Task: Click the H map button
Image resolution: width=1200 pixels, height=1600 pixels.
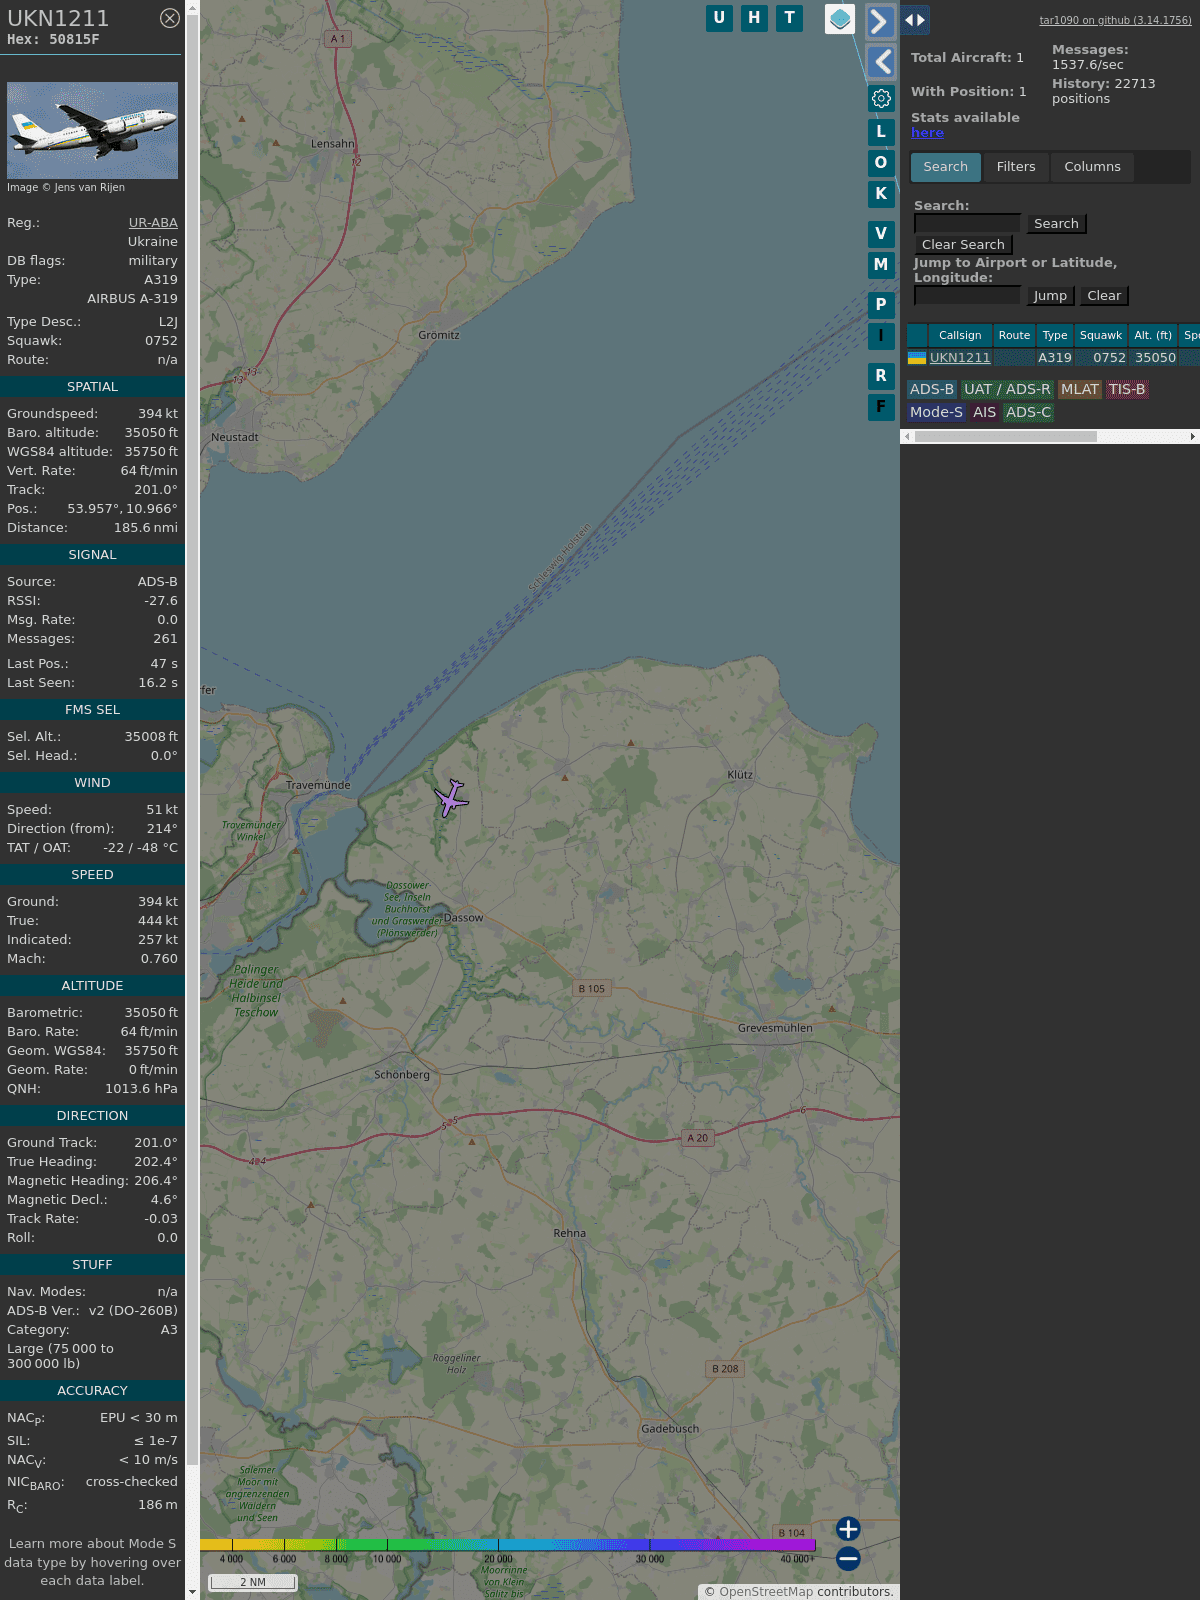Action: click(x=754, y=18)
